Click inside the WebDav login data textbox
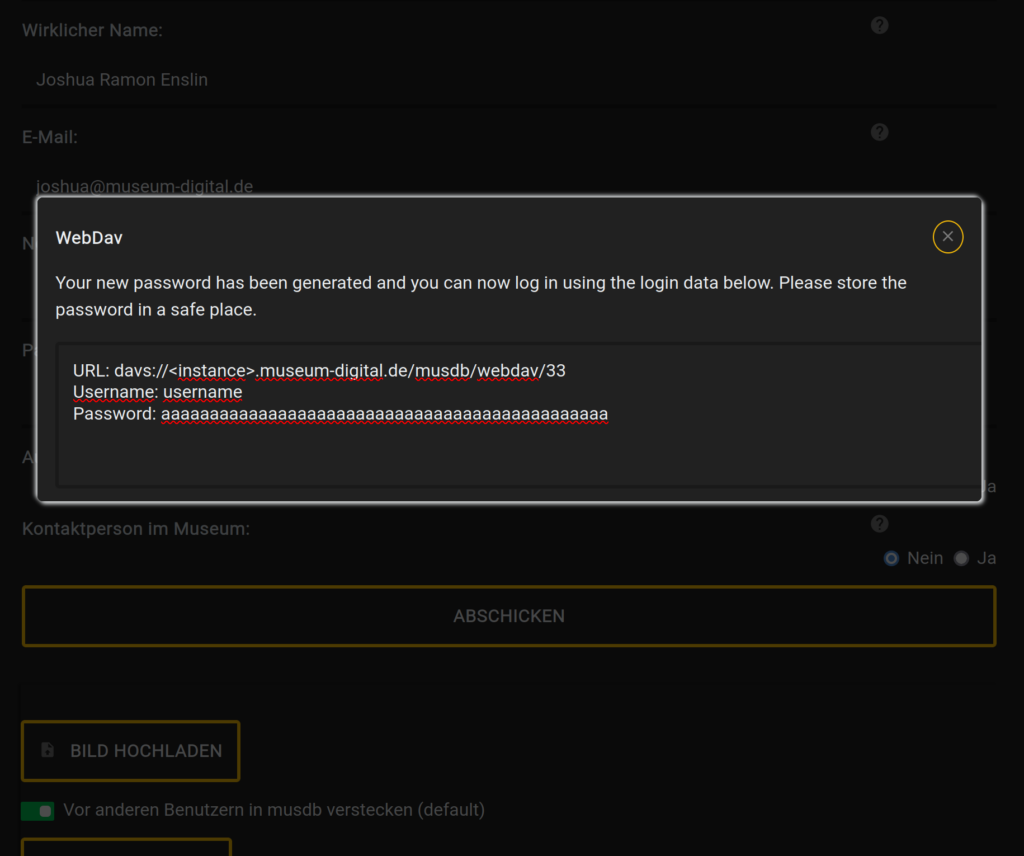The height and width of the screenshot is (856, 1024). (x=519, y=415)
